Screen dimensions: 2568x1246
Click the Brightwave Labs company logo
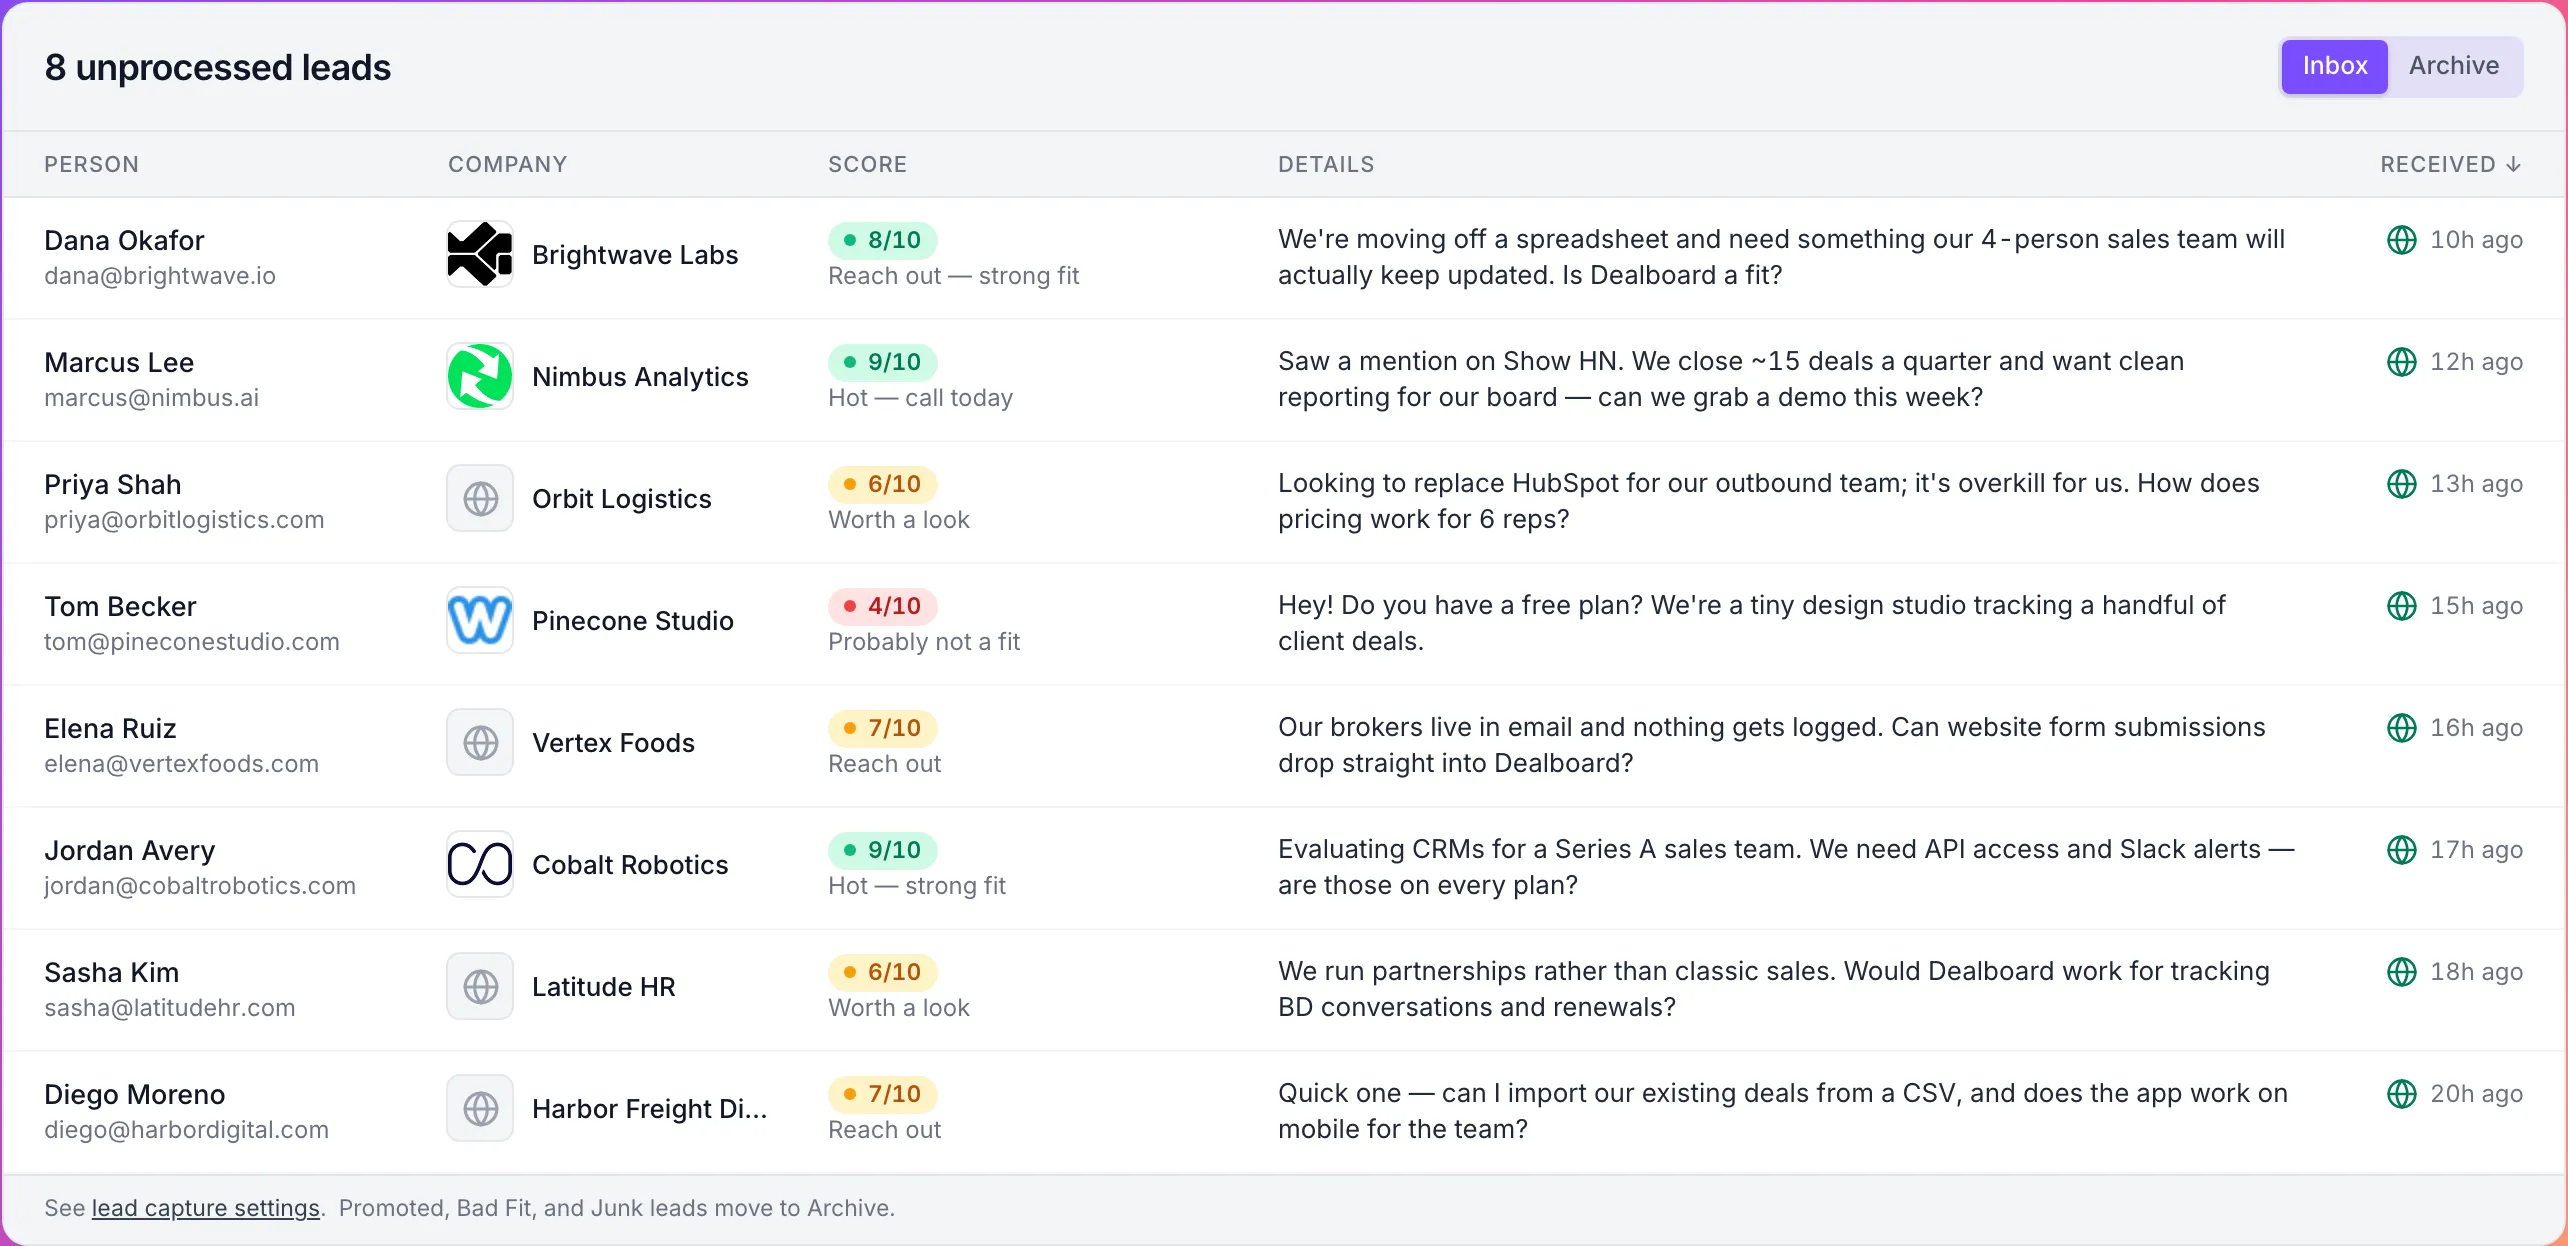pos(480,254)
